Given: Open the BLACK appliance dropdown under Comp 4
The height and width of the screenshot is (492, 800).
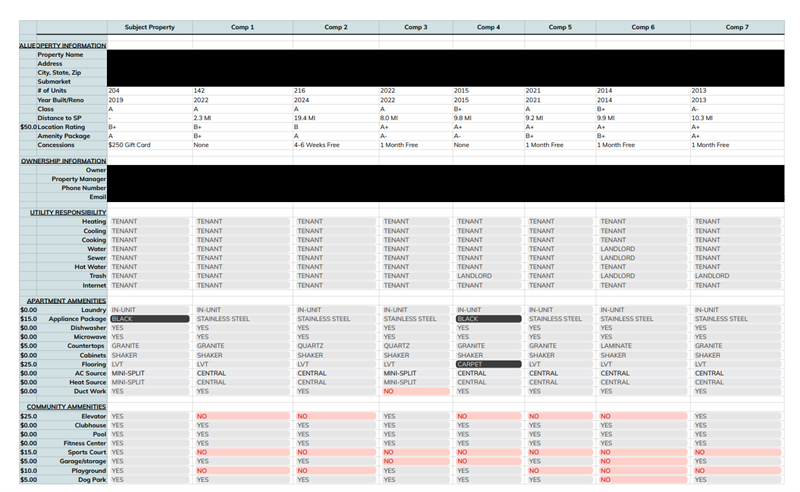Looking at the screenshot, I should 488,319.
